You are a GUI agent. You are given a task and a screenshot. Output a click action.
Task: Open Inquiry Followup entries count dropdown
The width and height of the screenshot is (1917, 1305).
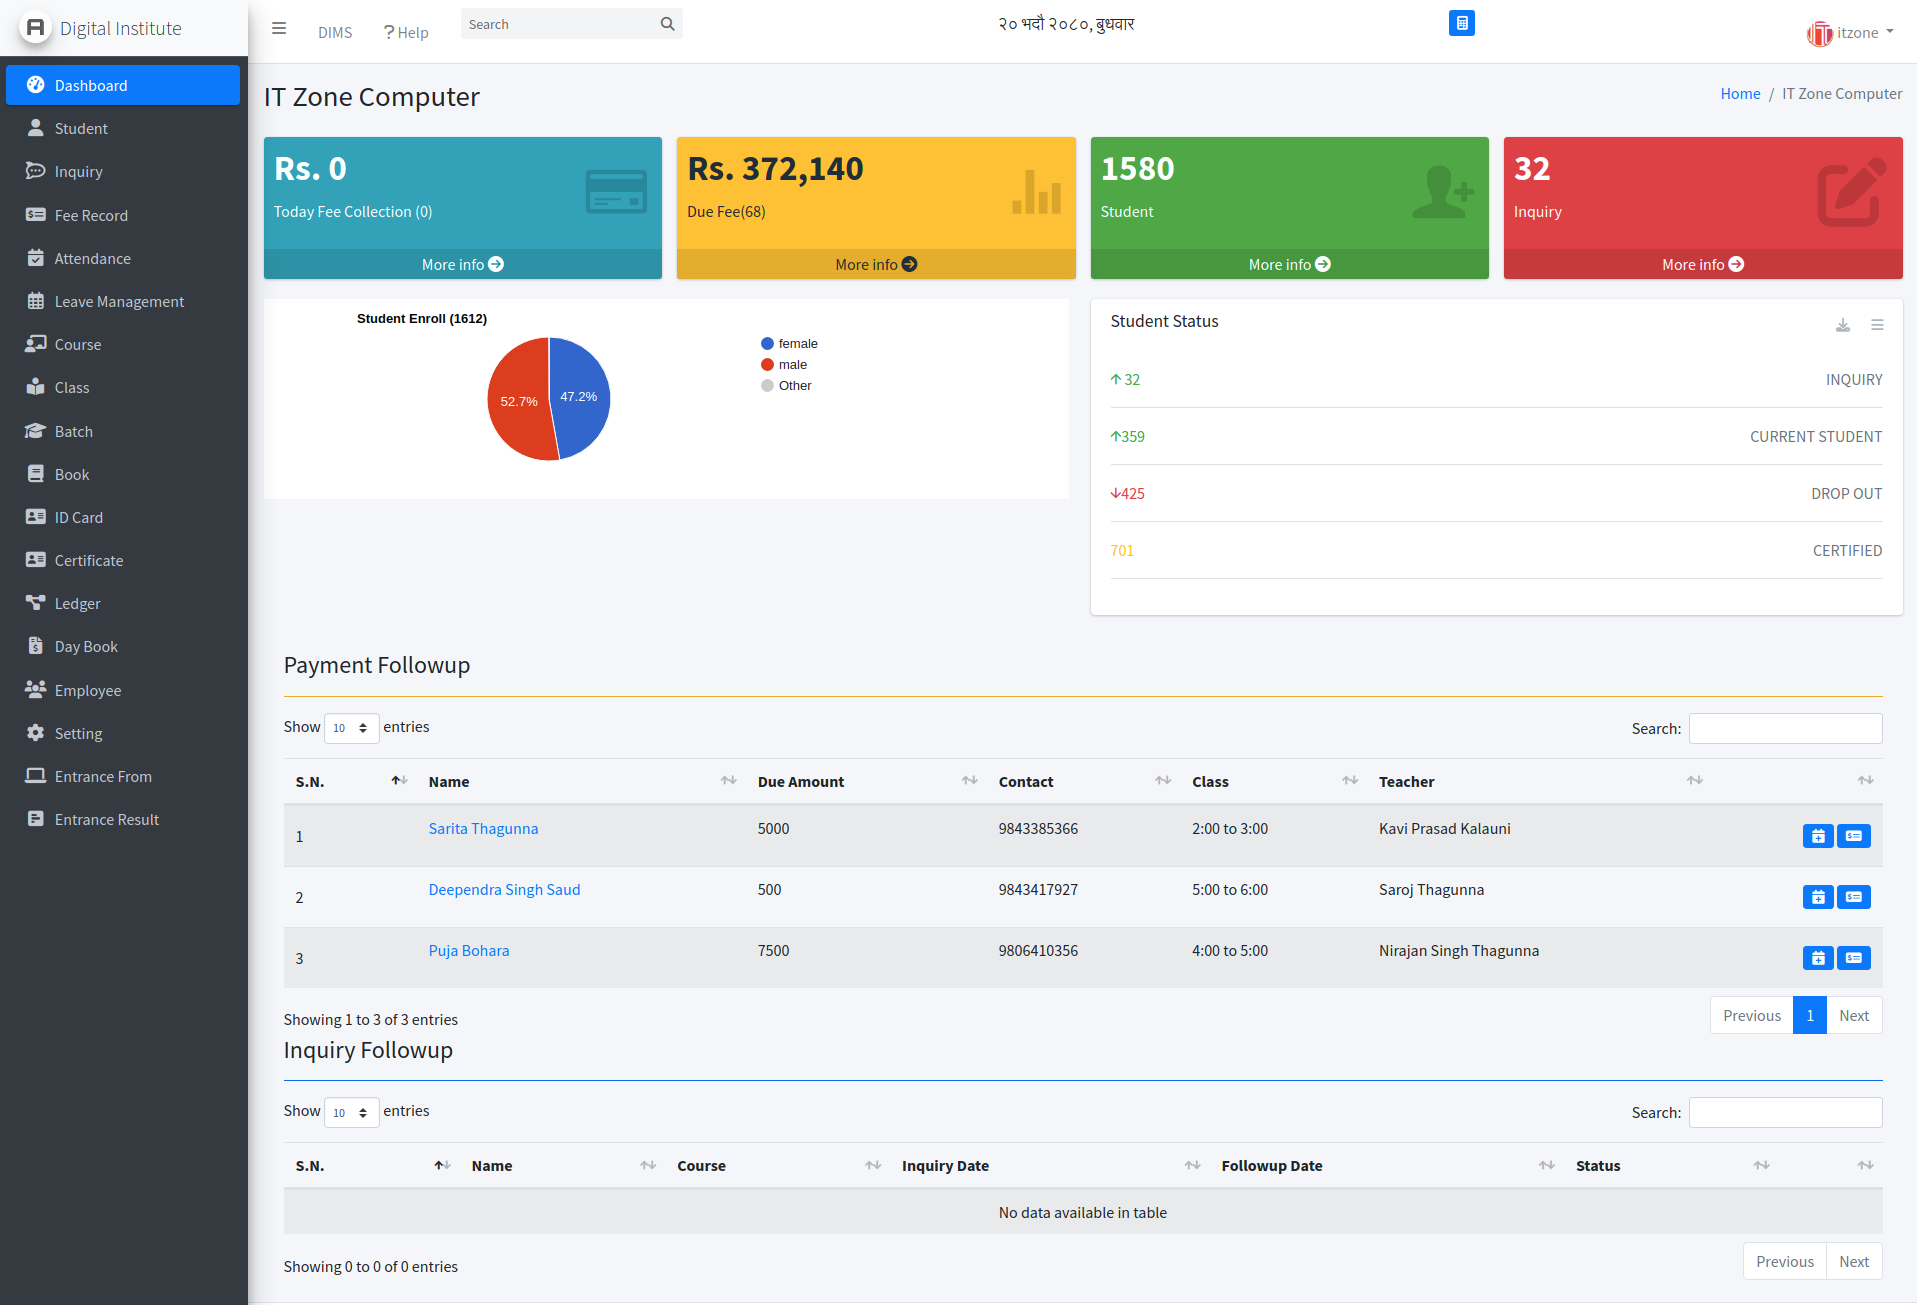point(351,1112)
